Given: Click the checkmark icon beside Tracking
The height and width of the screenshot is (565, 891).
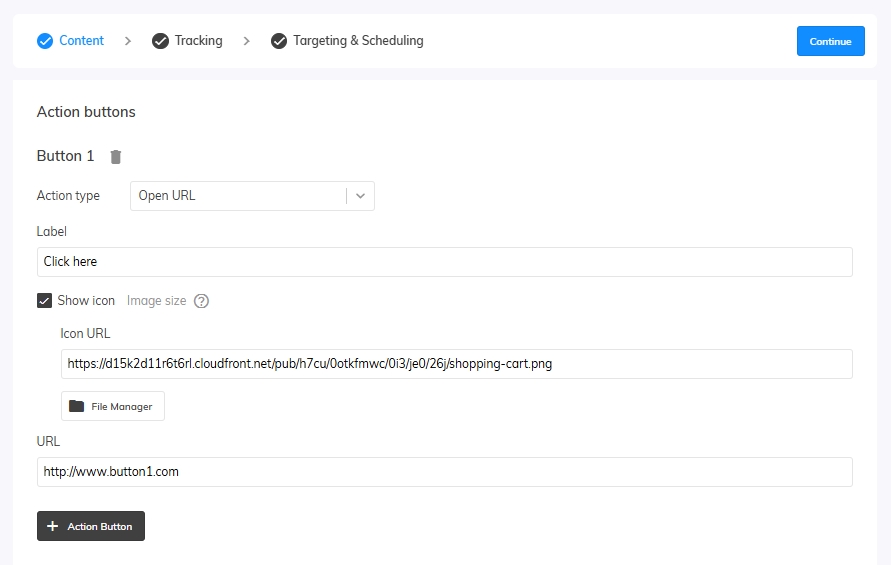Looking at the screenshot, I should (x=160, y=41).
